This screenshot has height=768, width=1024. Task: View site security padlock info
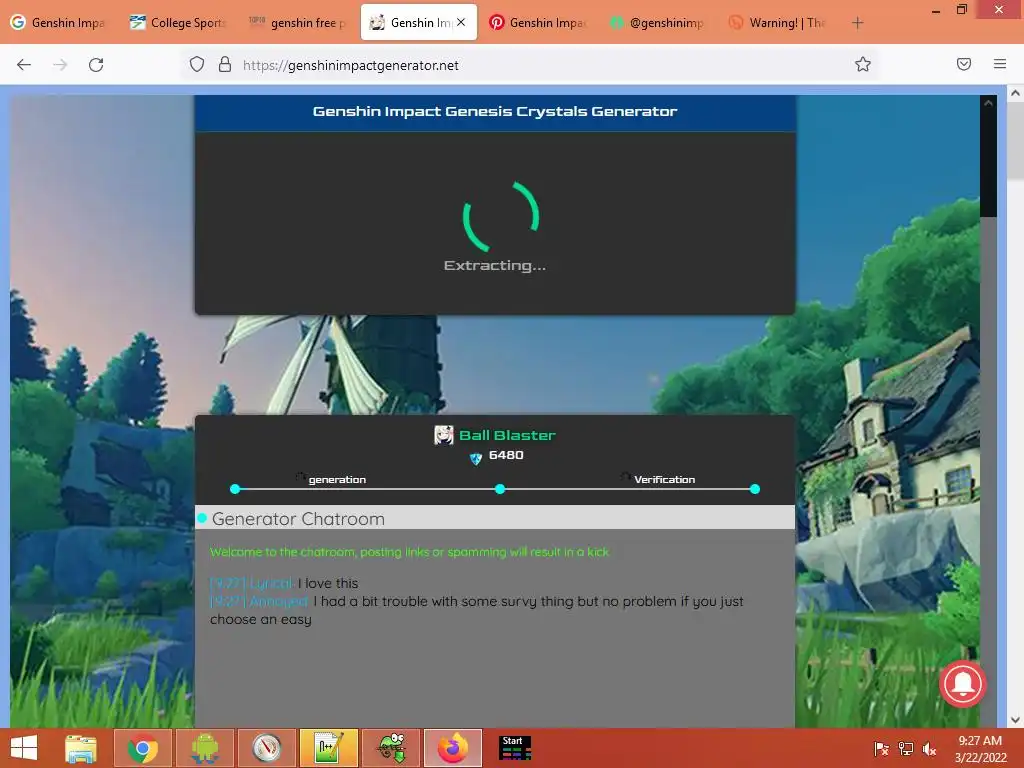point(225,65)
